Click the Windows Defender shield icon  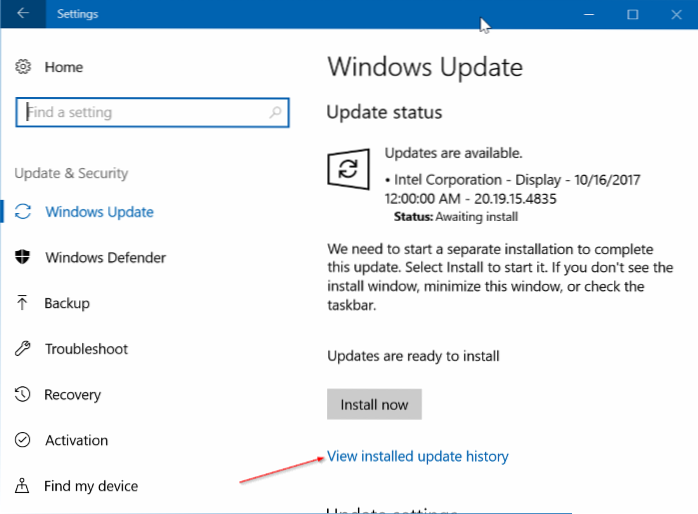click(23, 258)
